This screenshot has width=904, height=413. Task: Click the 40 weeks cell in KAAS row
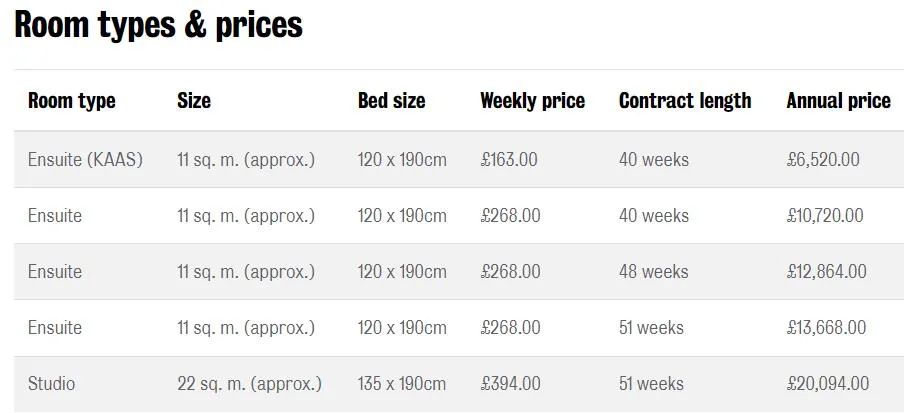click(654, 159)
